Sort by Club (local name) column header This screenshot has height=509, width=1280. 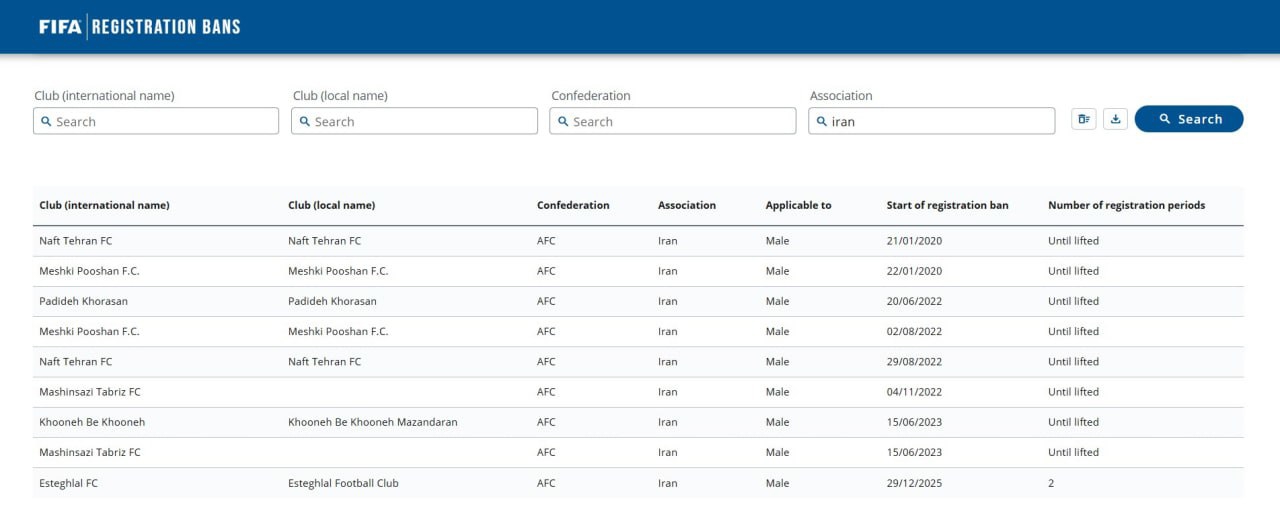[x=331, y=205]
